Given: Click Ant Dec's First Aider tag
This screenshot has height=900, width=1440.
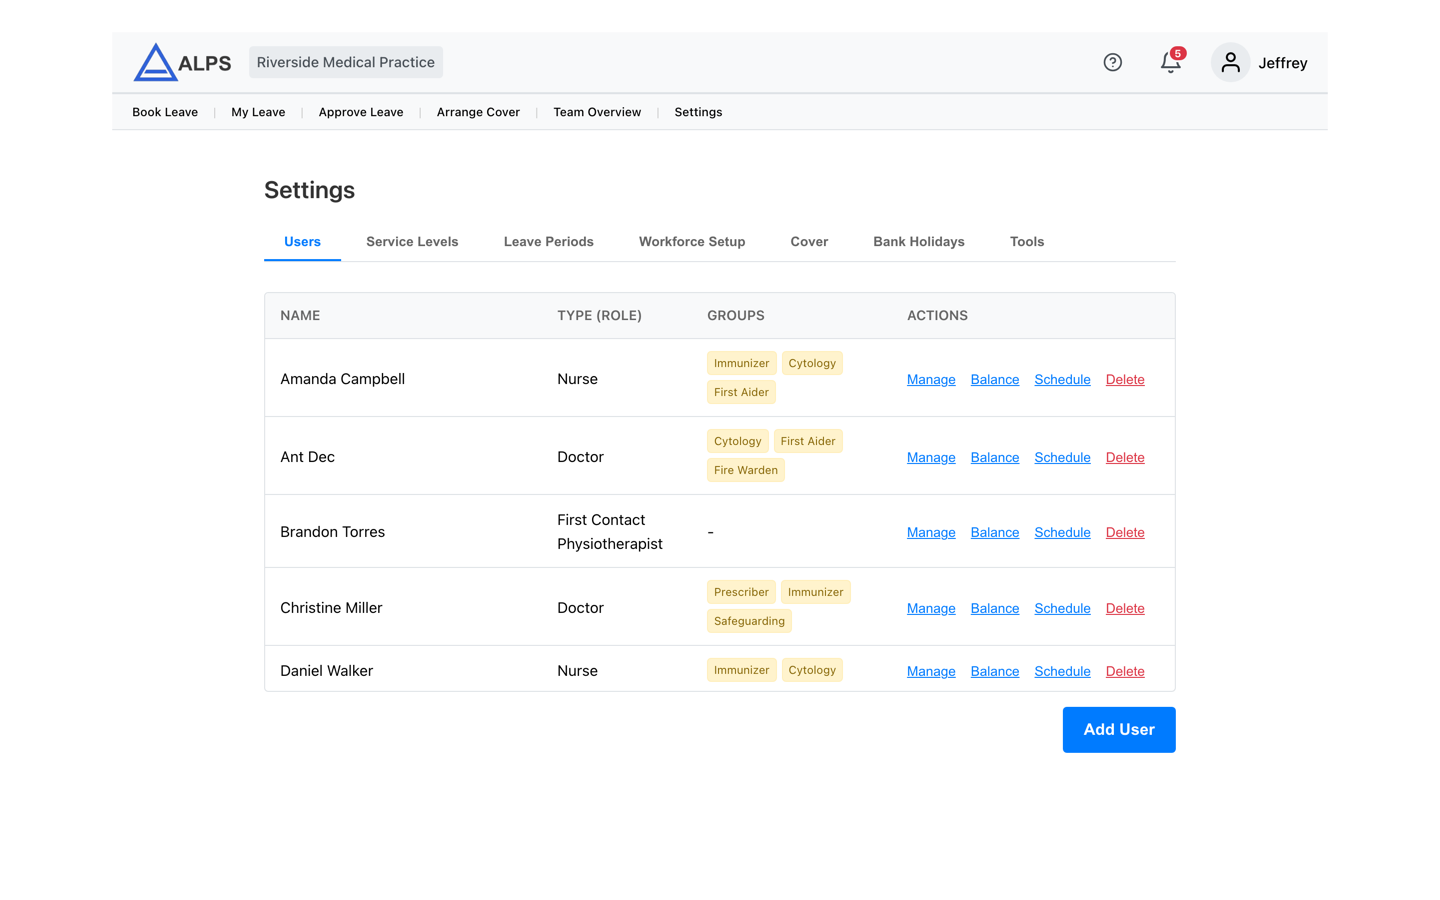Looking at the screenshot, I should tap(808, 441).
